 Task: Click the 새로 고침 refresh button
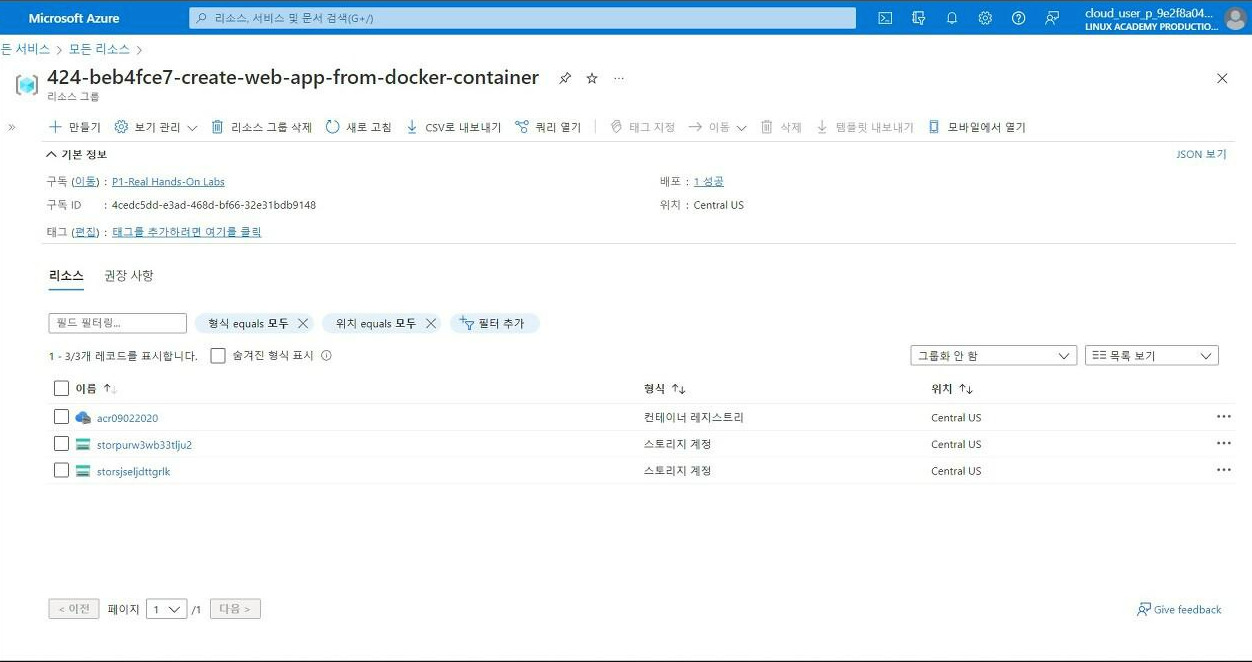359,127
